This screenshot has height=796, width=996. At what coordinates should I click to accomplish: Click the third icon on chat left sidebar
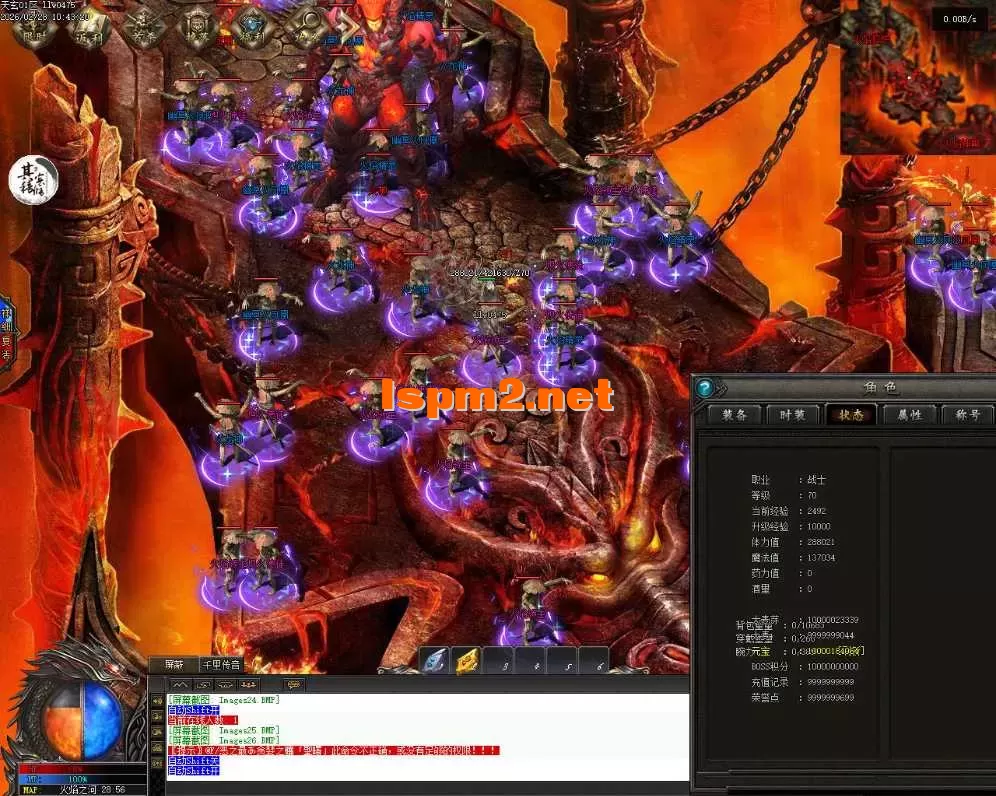[157, 732]
